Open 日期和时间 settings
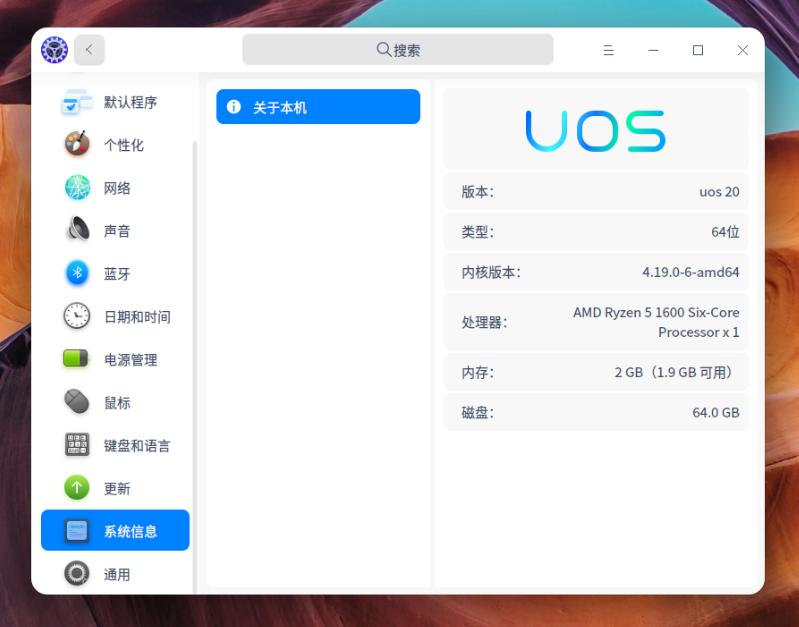 tap(115, 317)
